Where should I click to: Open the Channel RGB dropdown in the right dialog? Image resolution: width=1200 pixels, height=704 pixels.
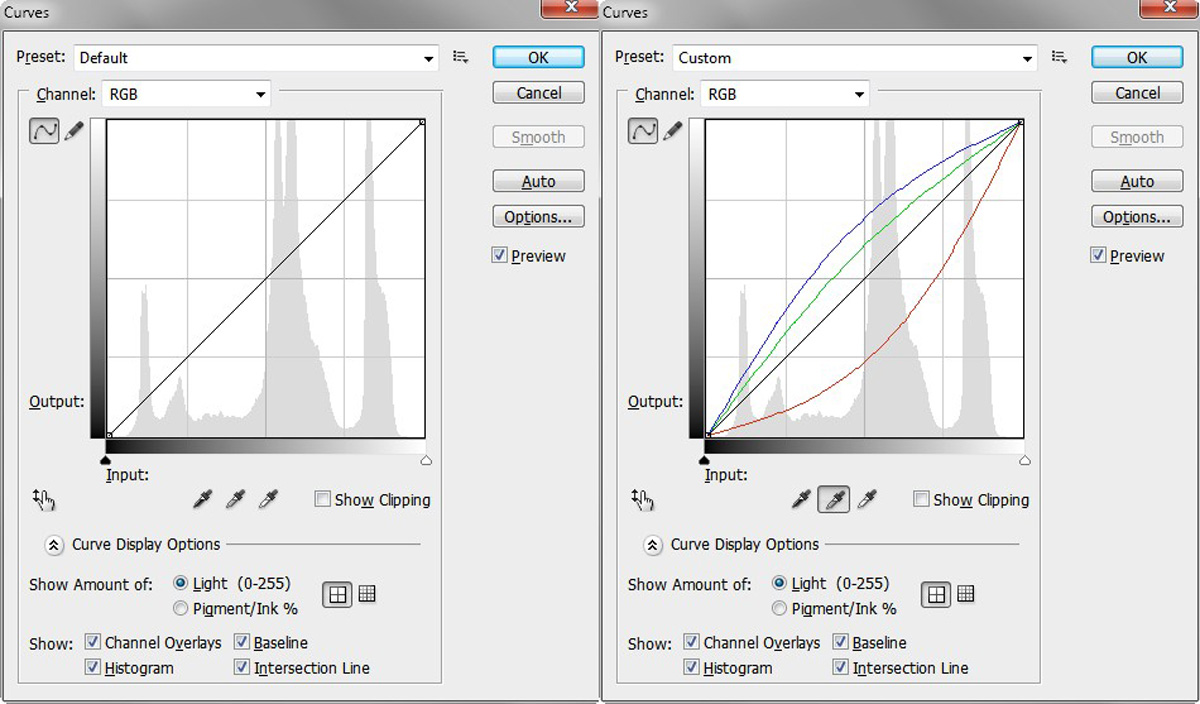[785, 95]
